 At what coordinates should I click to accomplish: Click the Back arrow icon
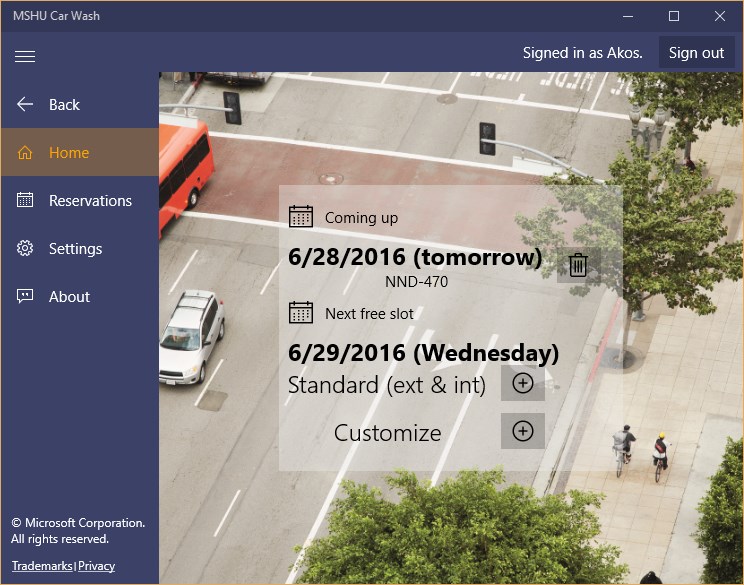[x=25, y=104]
